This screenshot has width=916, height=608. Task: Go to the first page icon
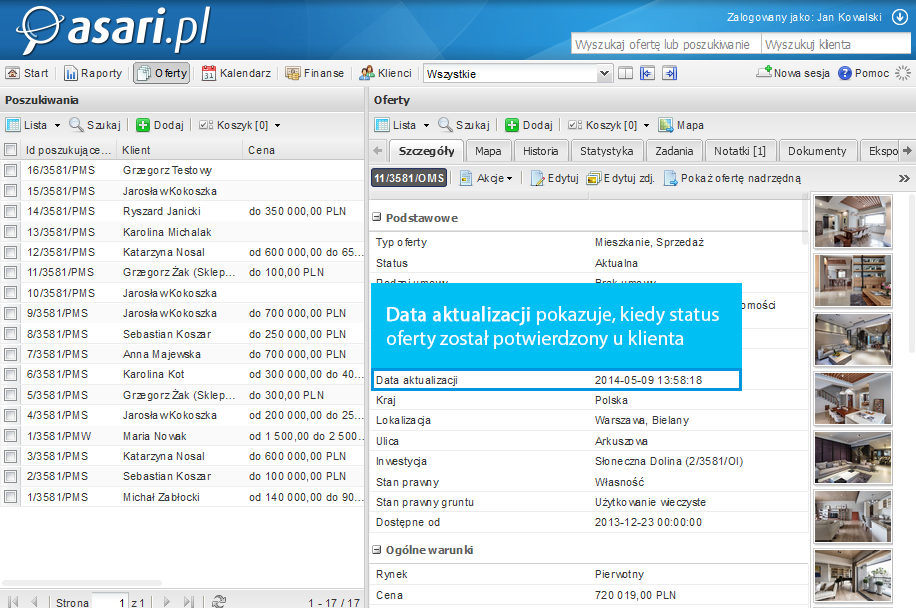tap(13, 601)
